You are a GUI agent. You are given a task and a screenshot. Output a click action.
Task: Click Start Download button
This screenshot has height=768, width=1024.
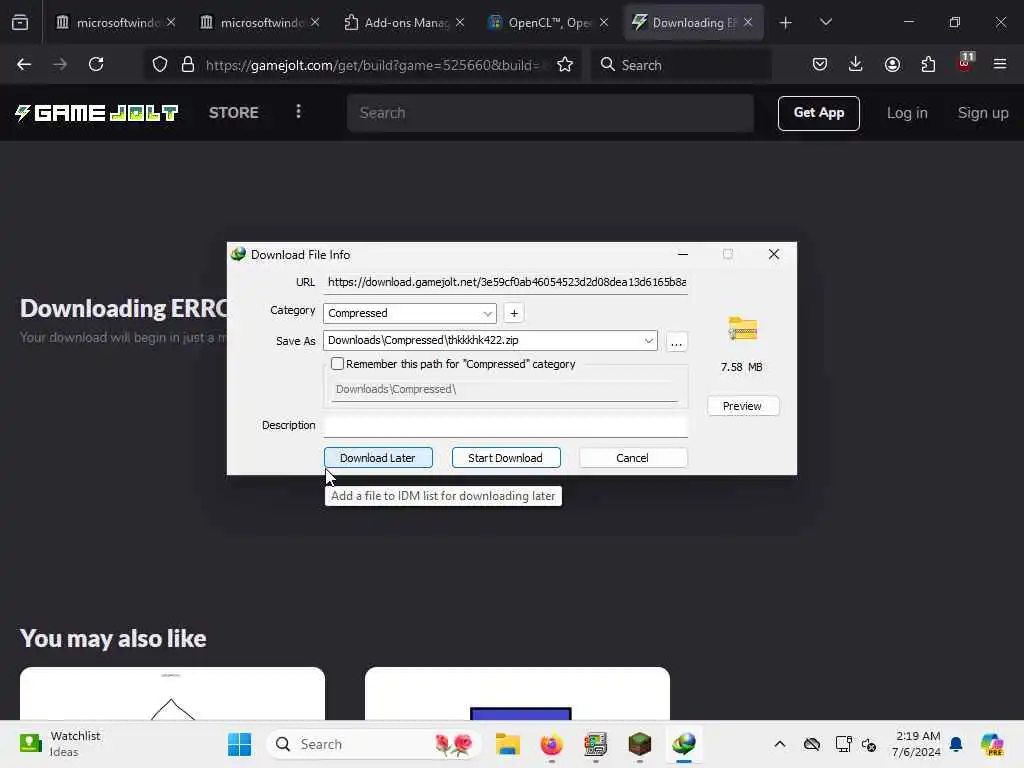(505, 458)
